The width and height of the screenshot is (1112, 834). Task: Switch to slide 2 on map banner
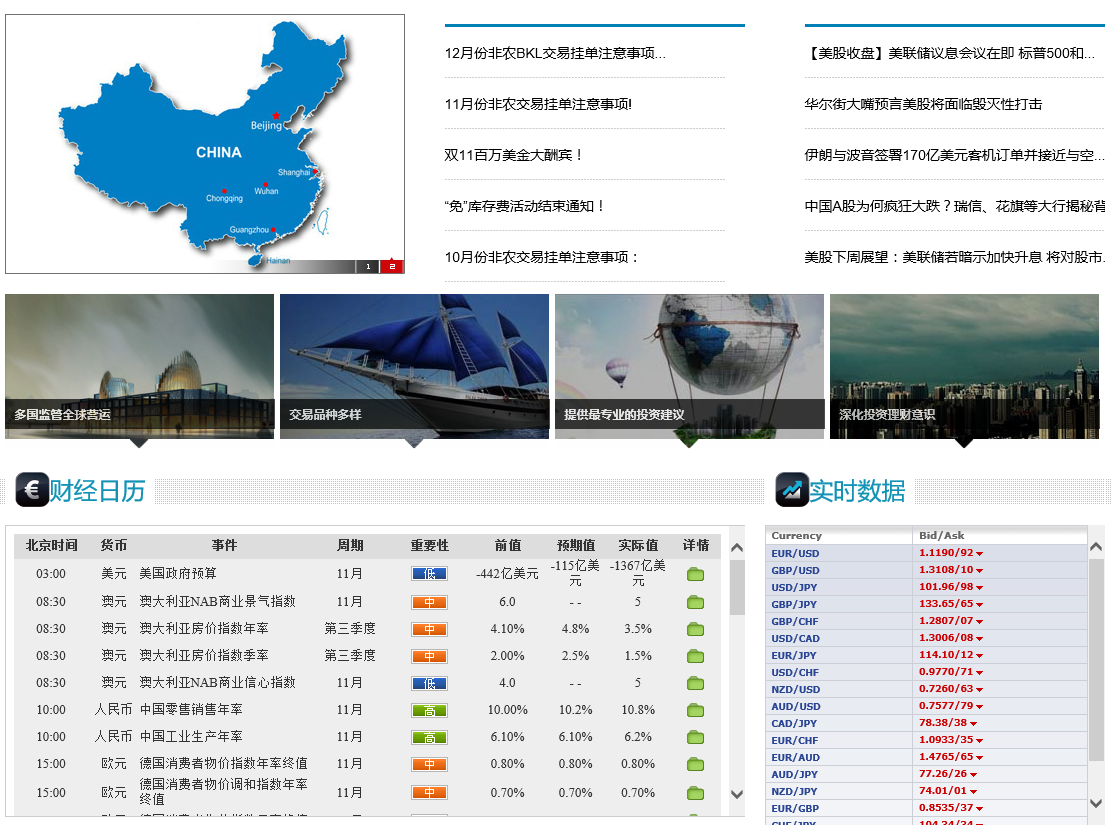[x=391, y=267]
